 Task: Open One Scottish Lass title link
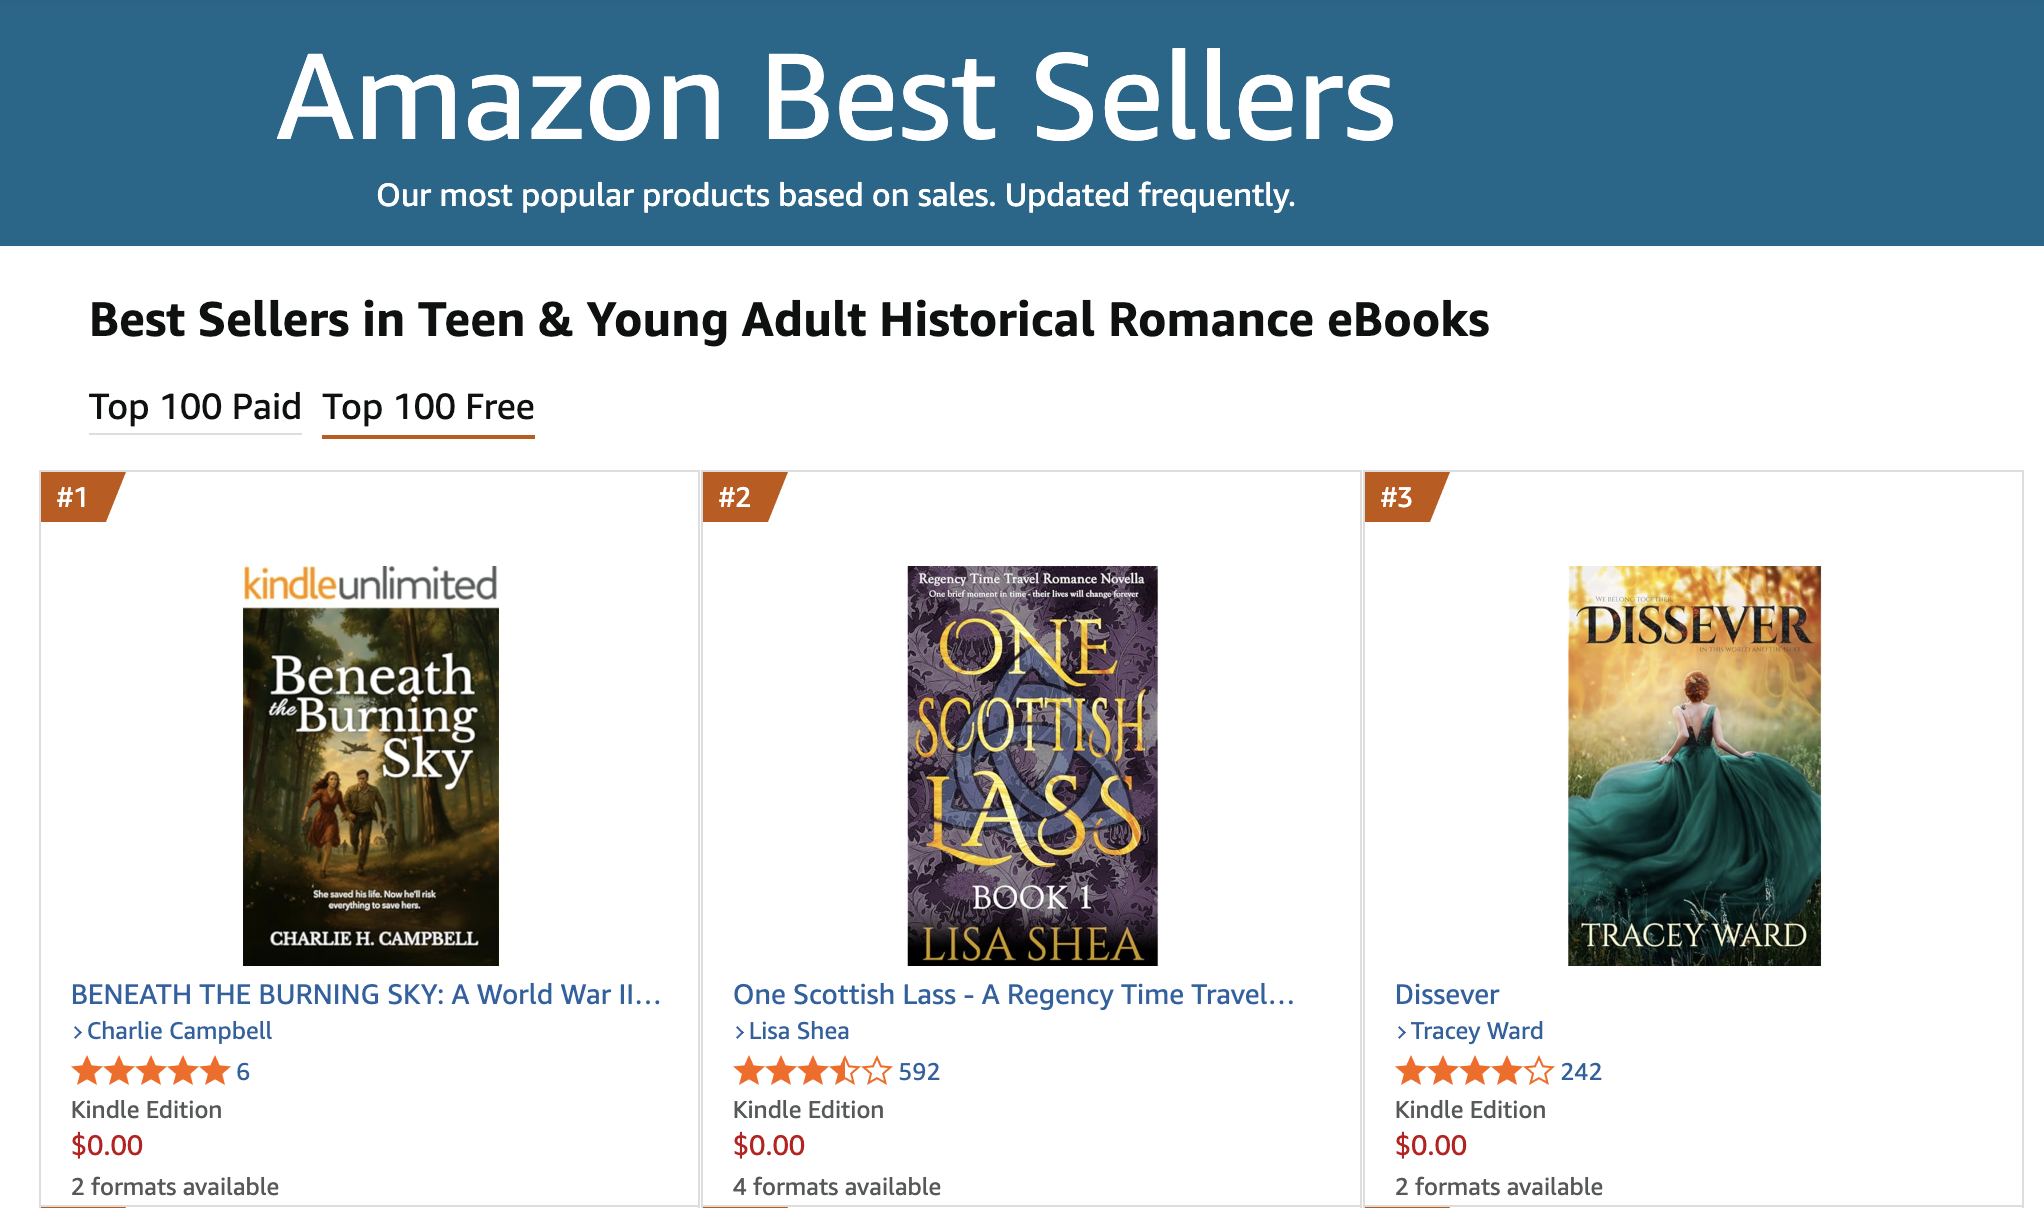click(x=1014, y=994)
